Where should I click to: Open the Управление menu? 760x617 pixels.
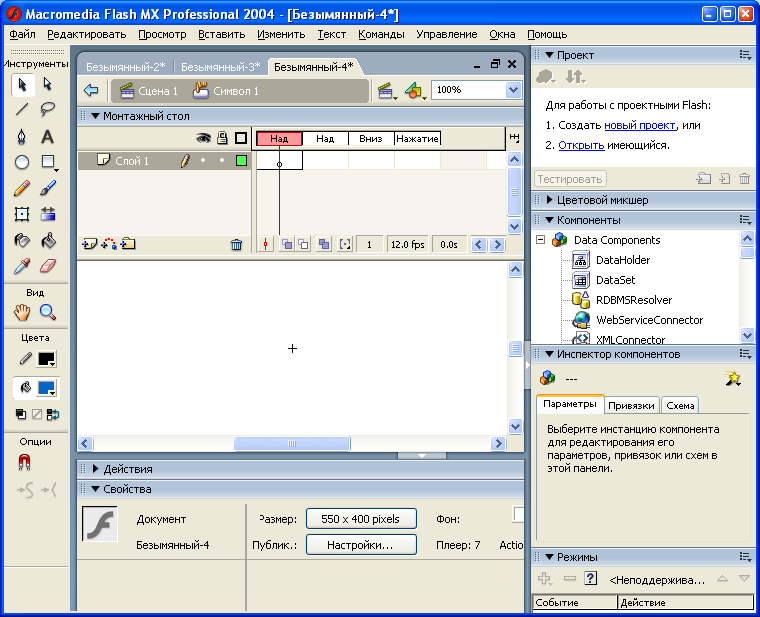coord(446,34)
